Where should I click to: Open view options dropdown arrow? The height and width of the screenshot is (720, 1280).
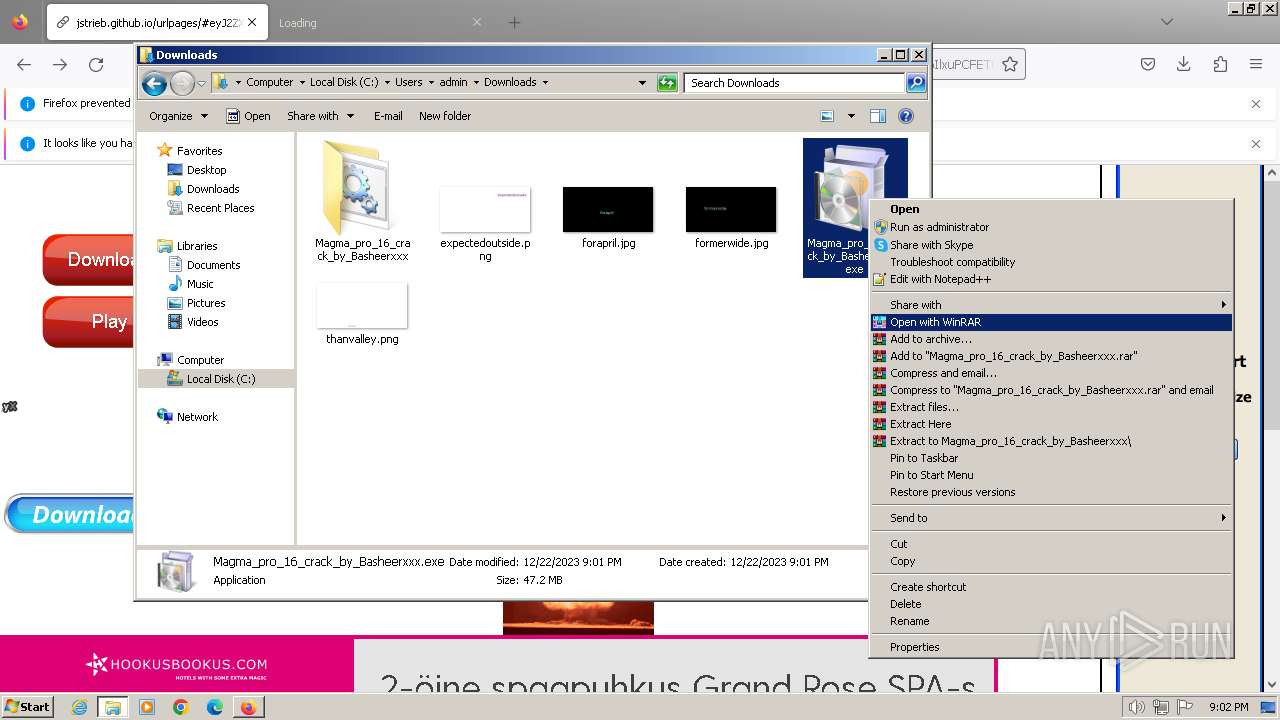click(851, 116)
